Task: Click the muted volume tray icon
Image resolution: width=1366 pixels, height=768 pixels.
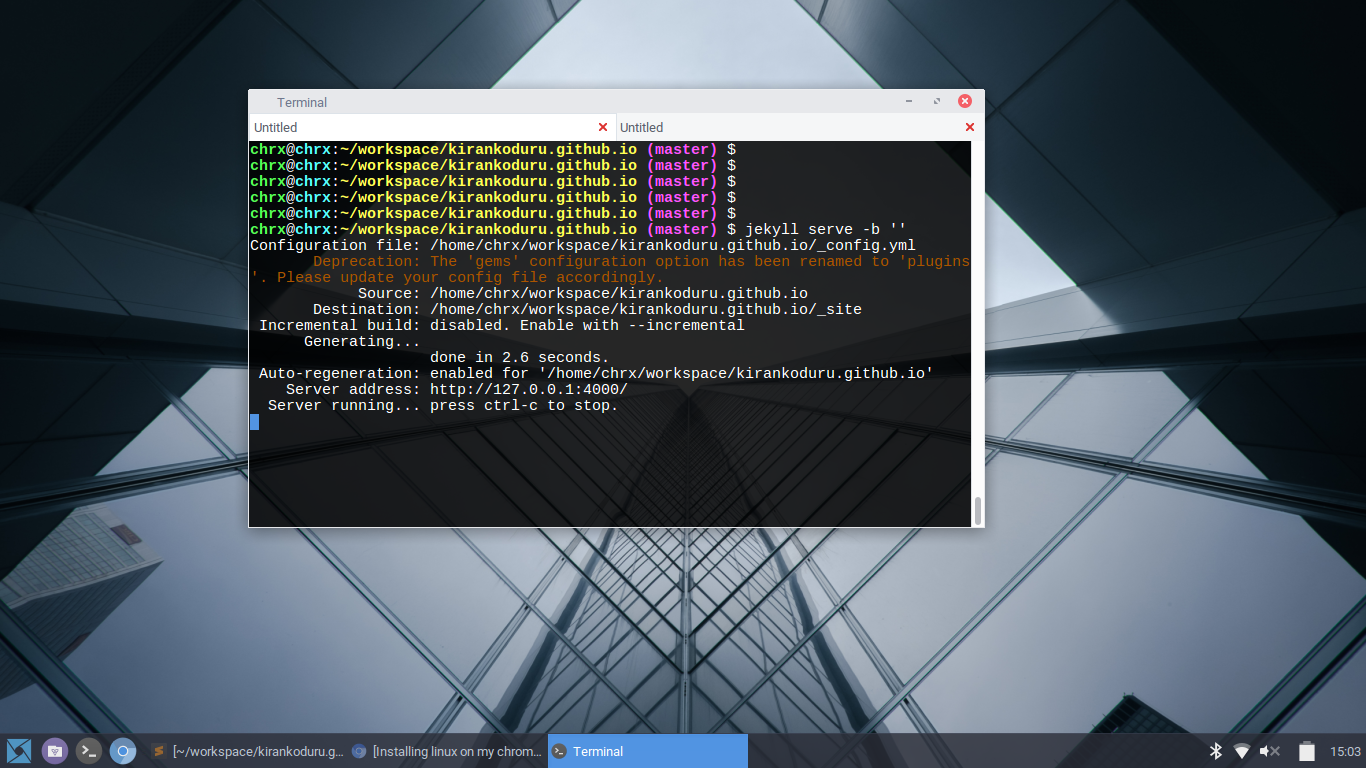Action: pos(1270,751)
